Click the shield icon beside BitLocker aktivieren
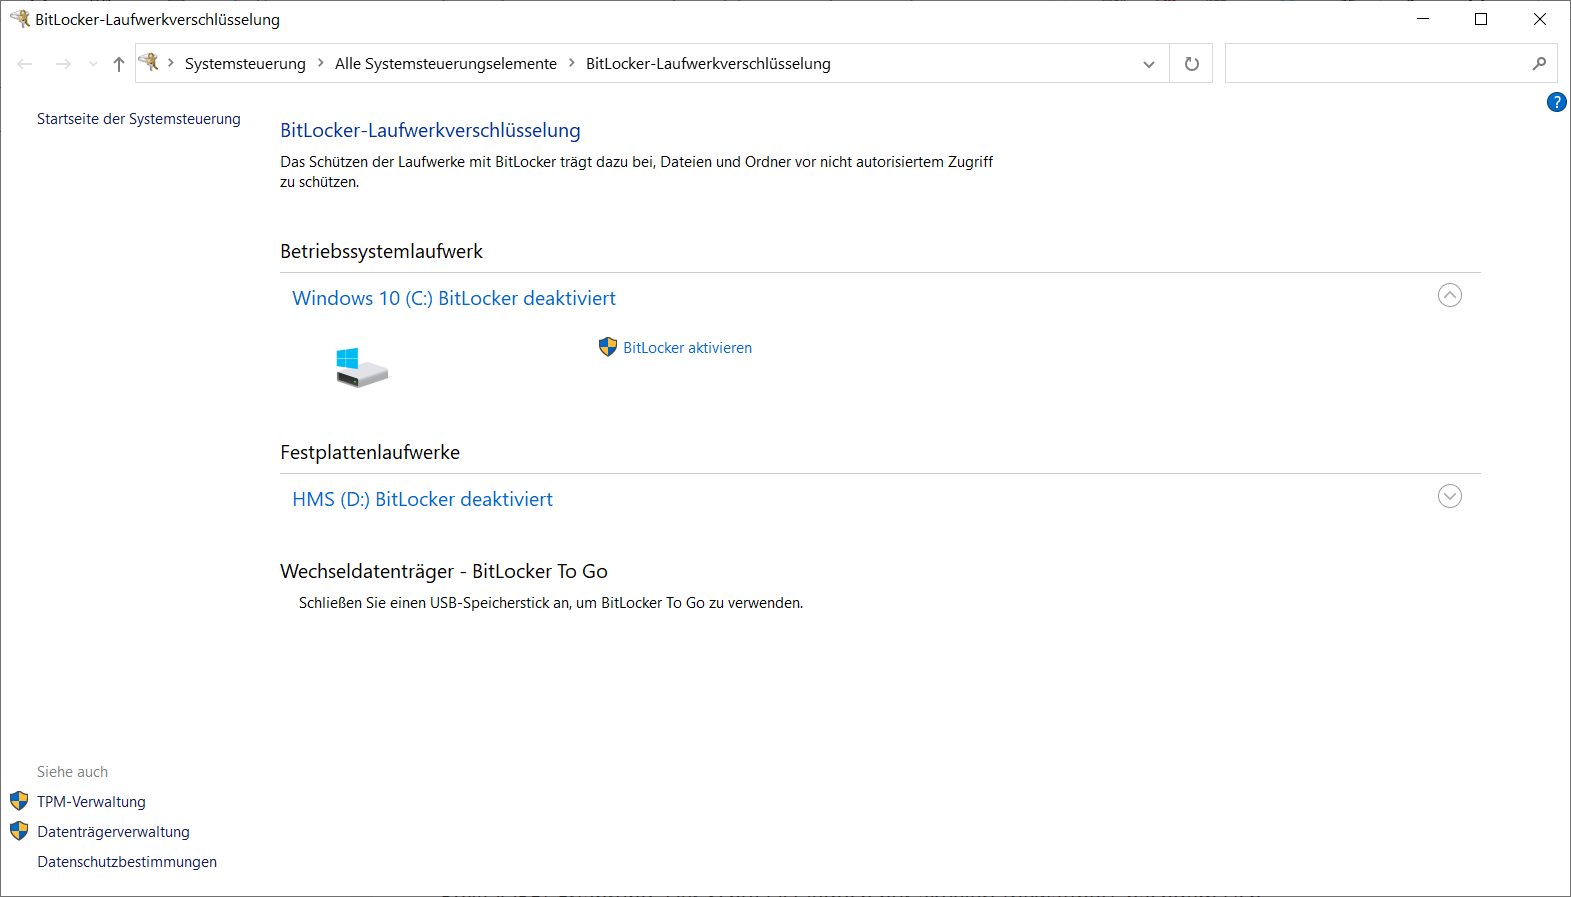1571x897 pixels. click(x=608, y=347)
